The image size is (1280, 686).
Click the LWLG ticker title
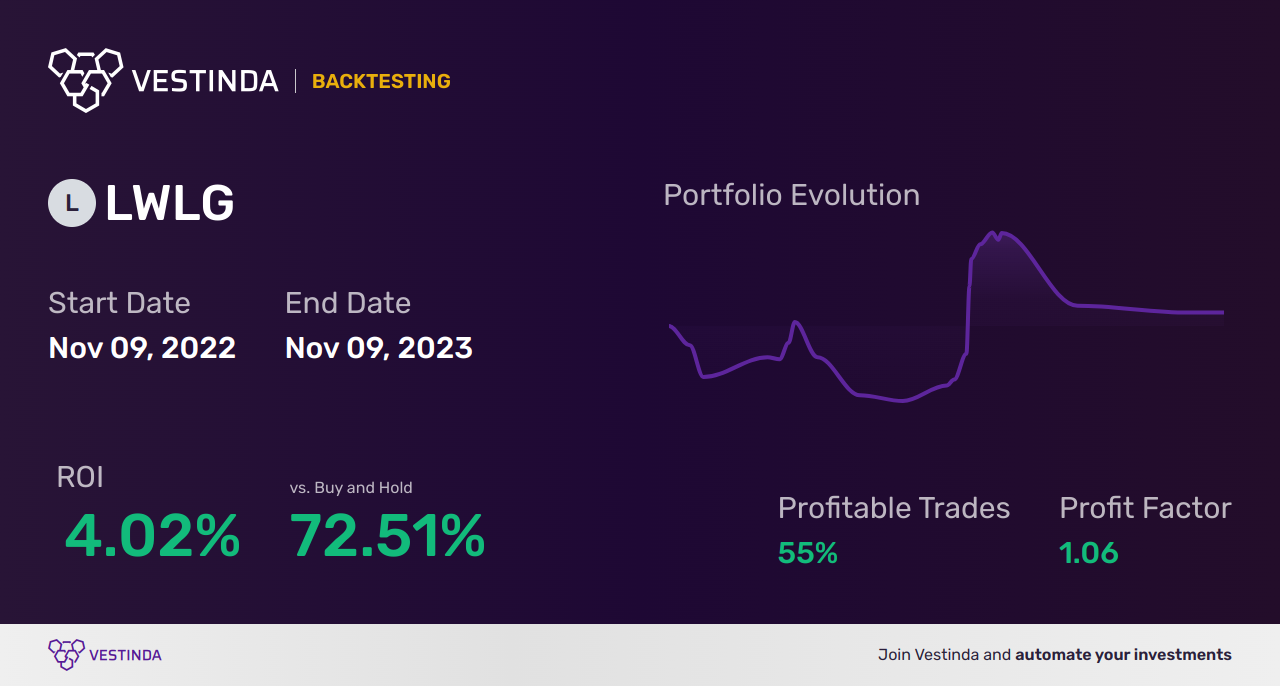[x=170, y=204]
